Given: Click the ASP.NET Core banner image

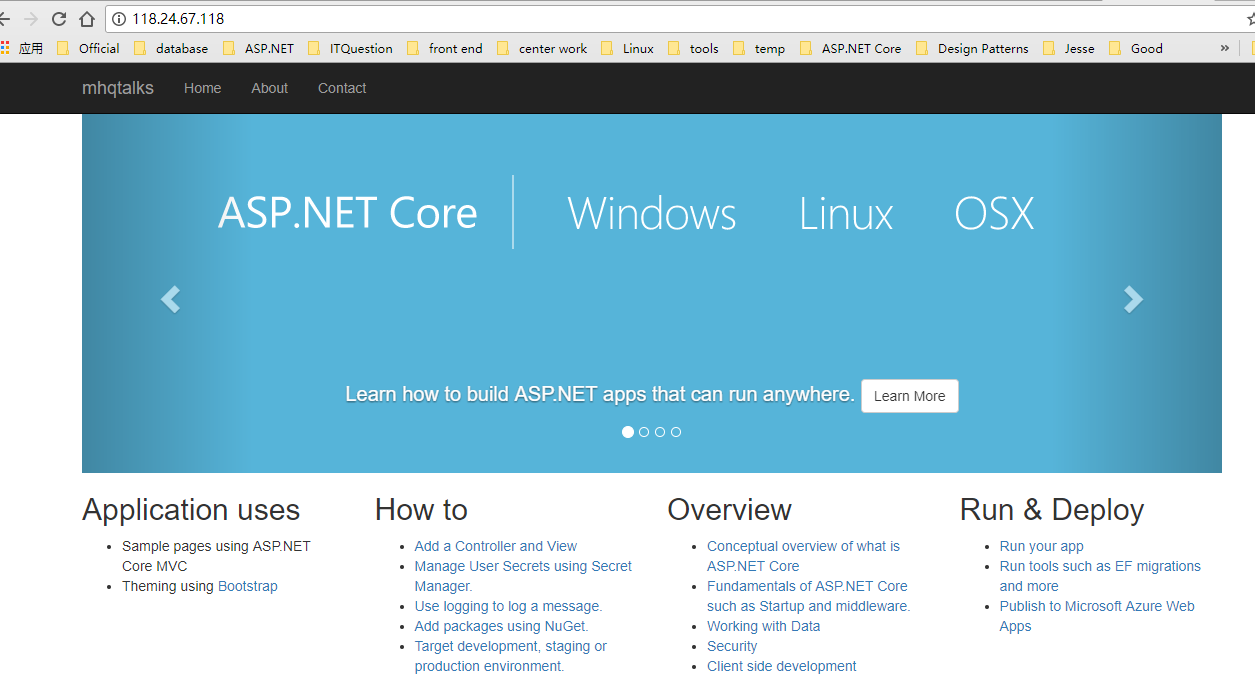Looking at the screenshot, I should click(x=652, y=293).
